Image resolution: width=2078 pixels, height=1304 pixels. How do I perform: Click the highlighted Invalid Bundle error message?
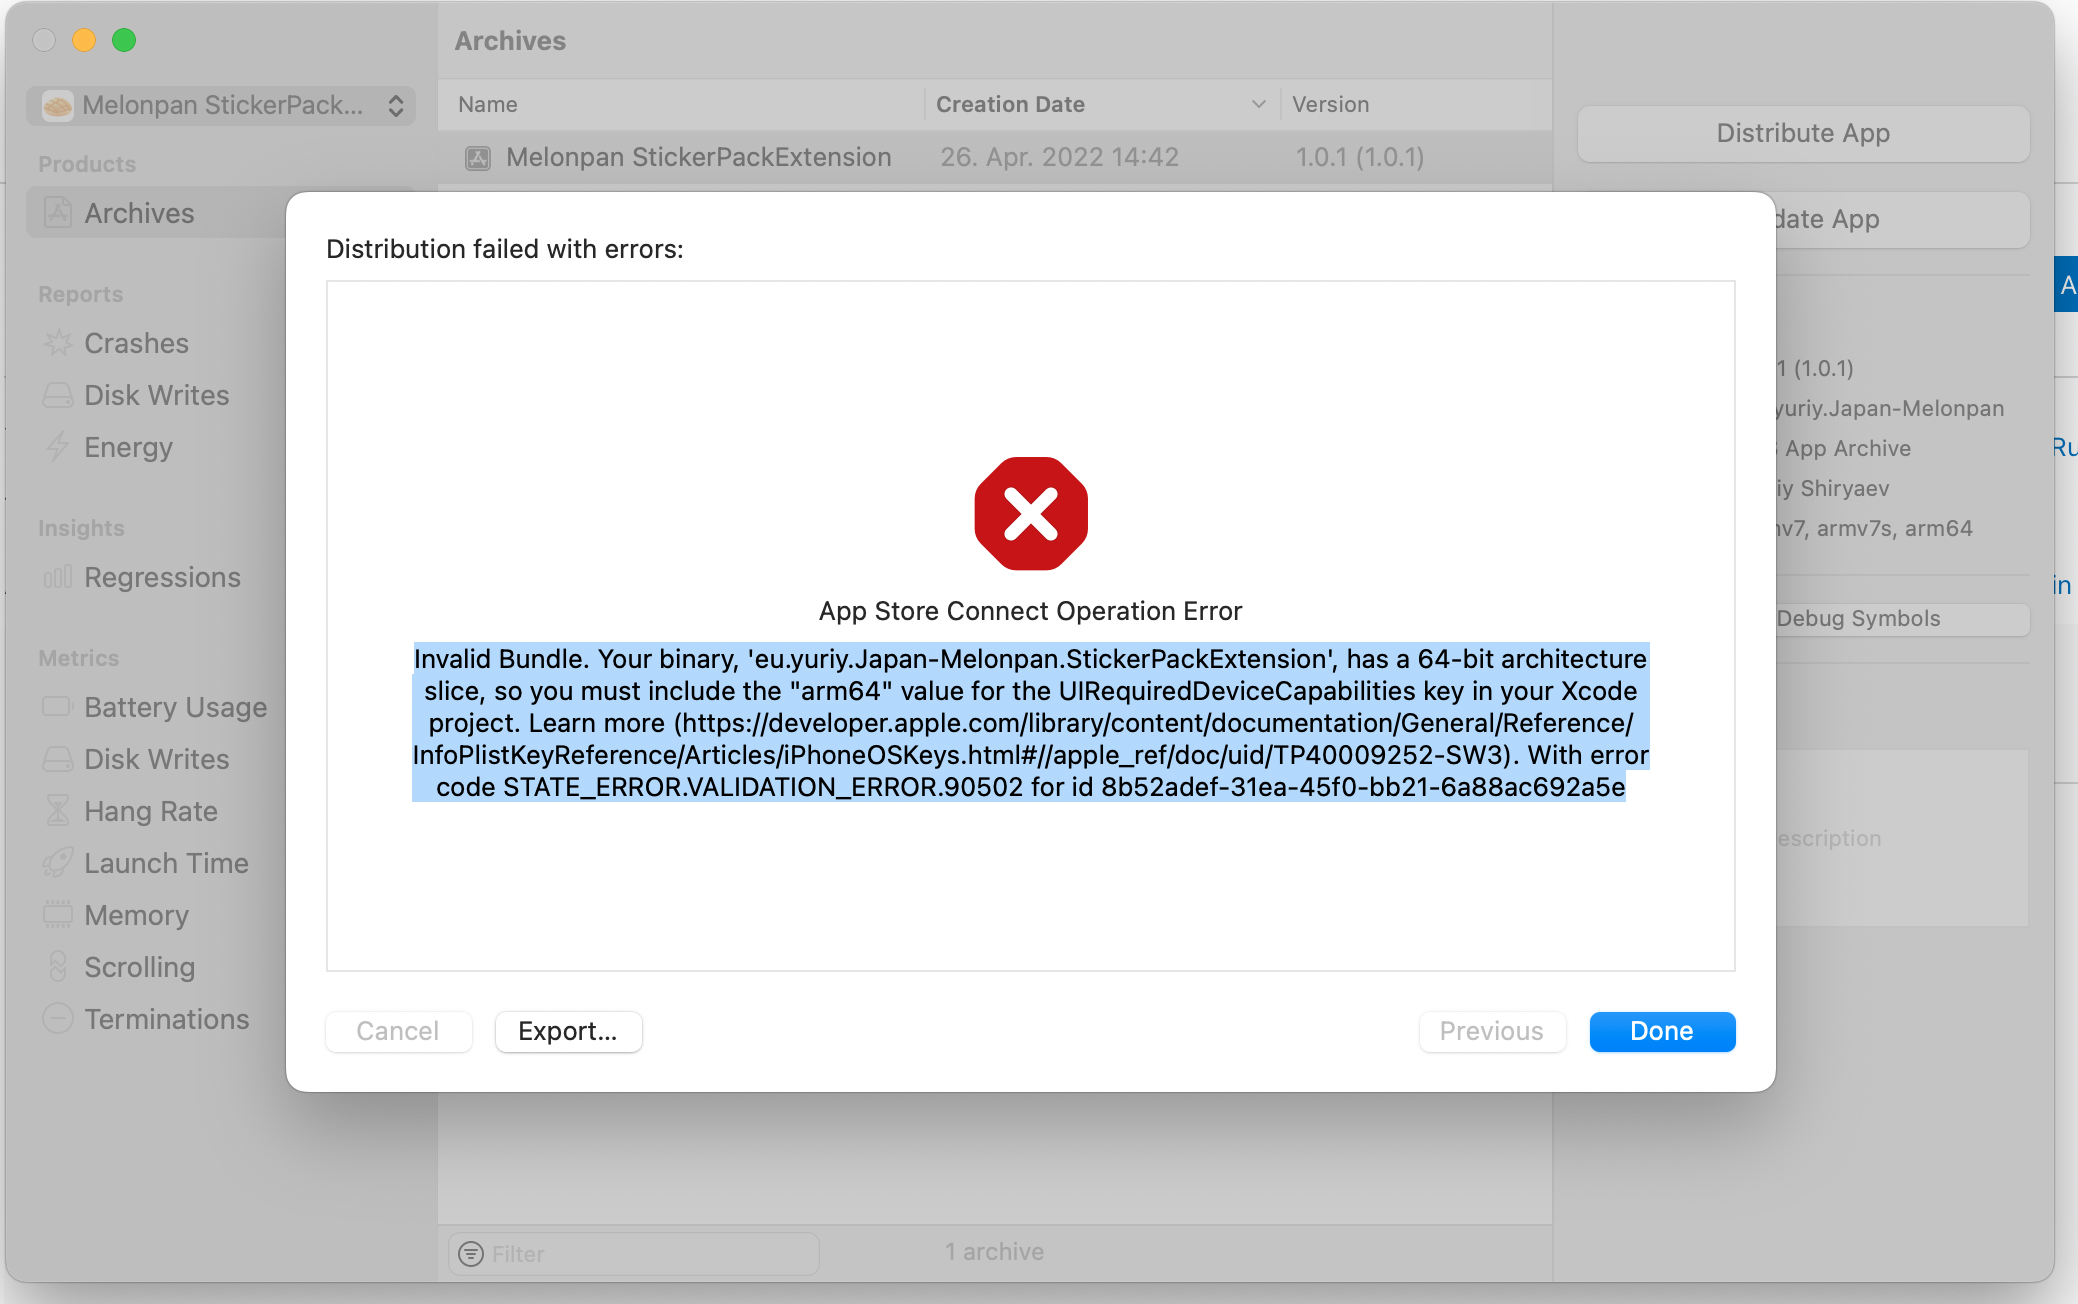[x=1031, y=722]
